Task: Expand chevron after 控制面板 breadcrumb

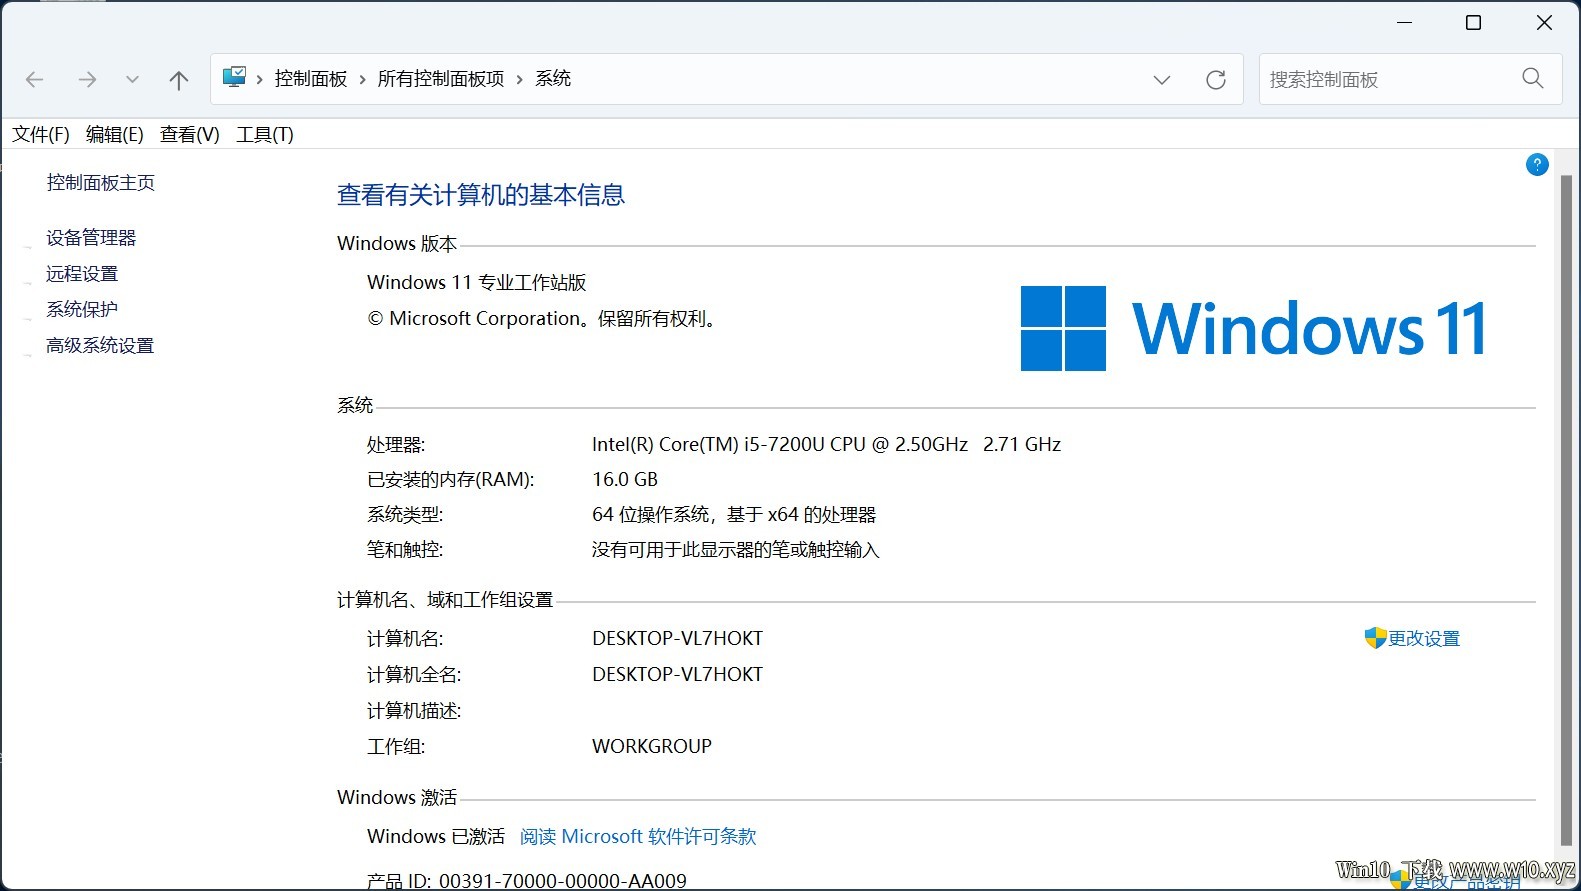Action: point(362,80)
